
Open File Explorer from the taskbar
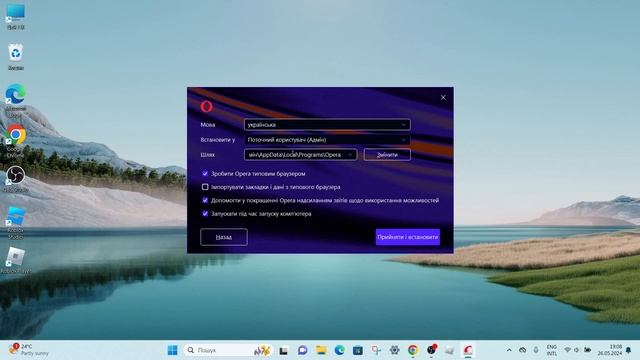(321, 350)
